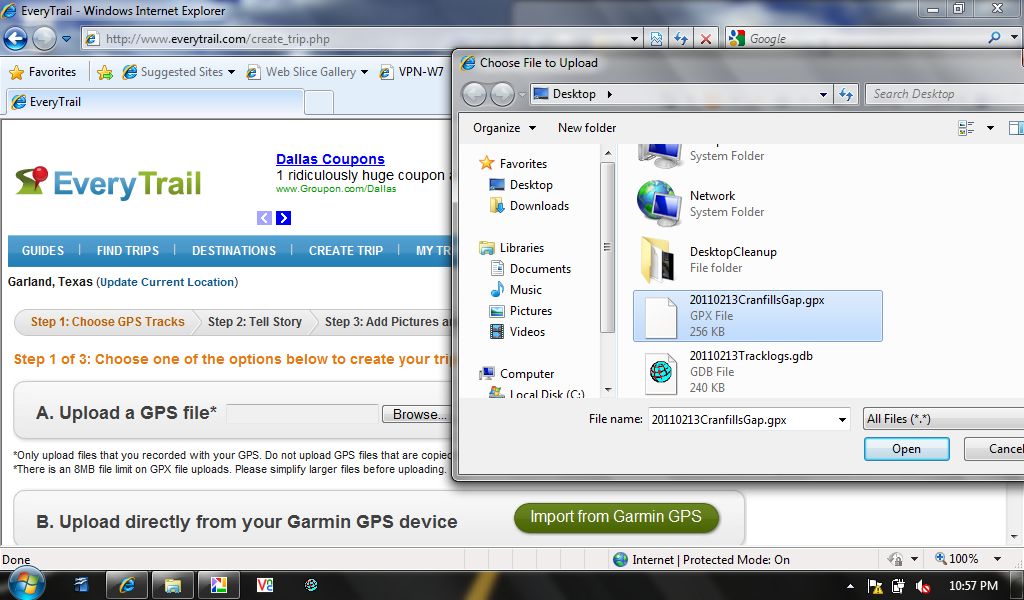Select Libraries in navigation pane
The image size is (1024, 600).
click(512, 248)
